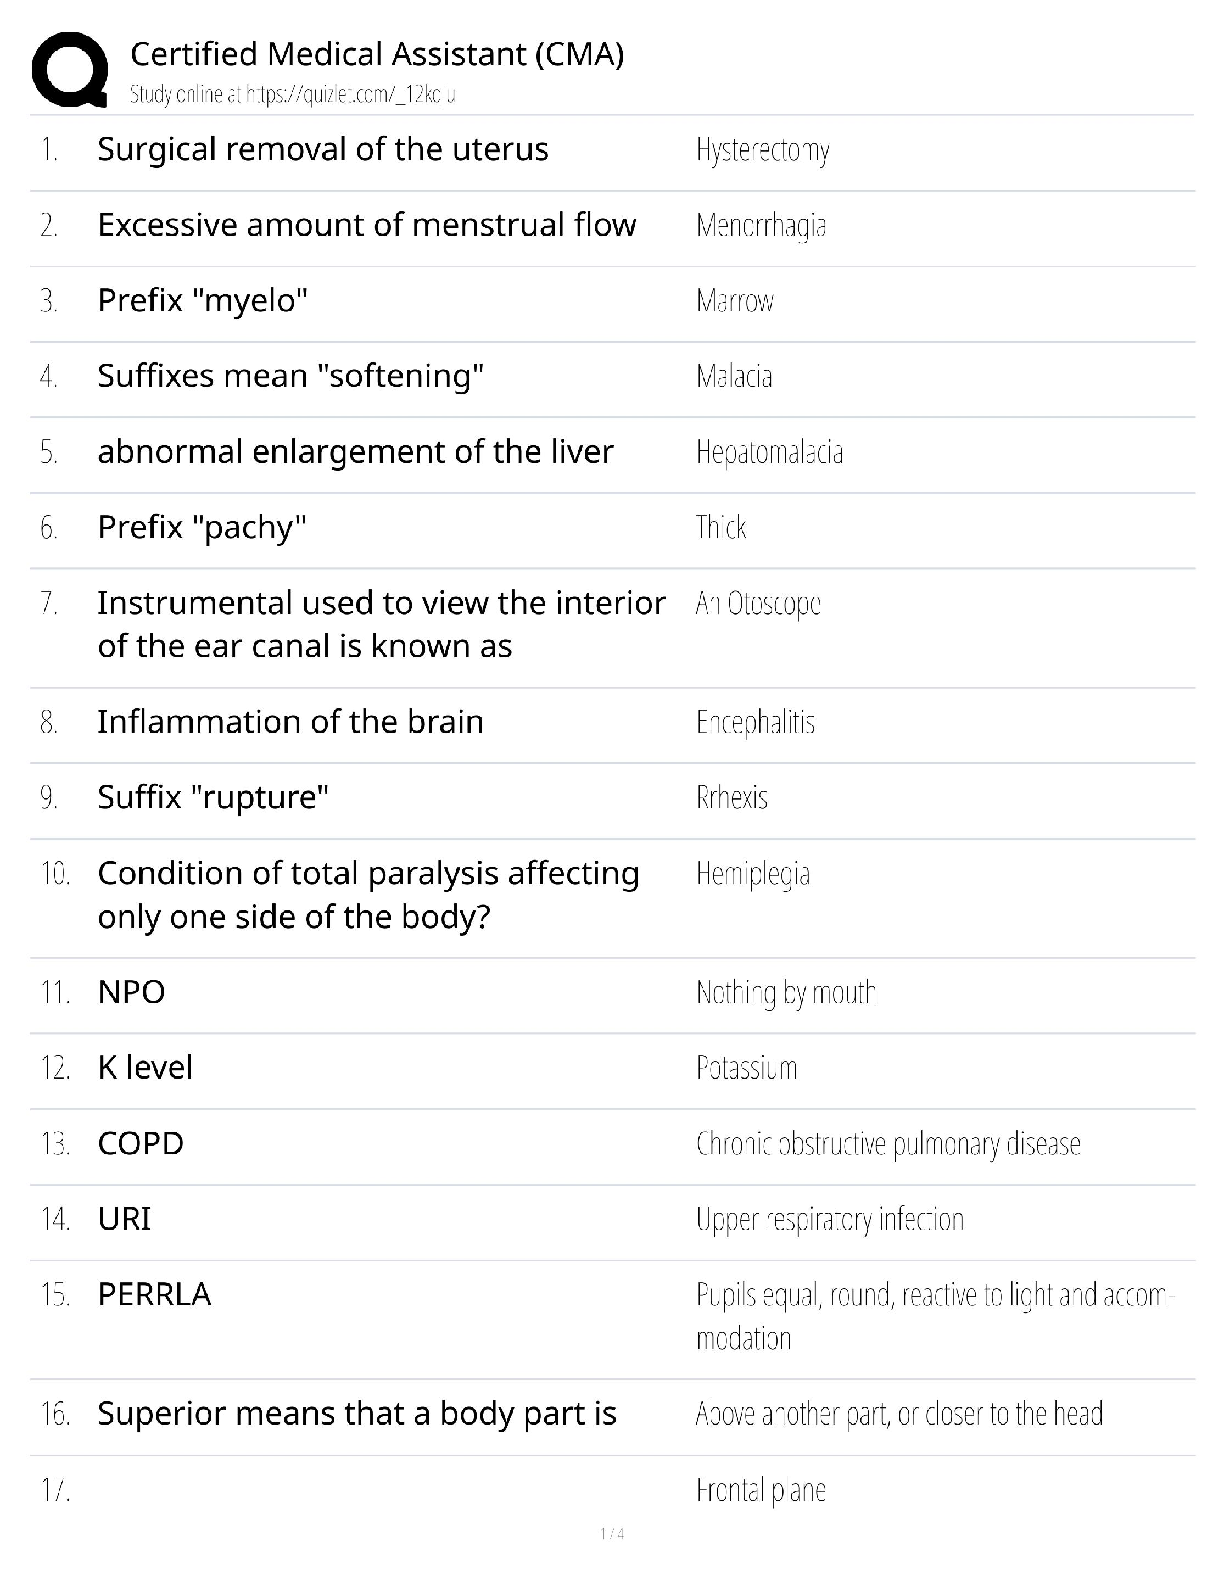Screen dimensions: 1224x1584
Task: Click the answer 'Rhexis'
Action: click(732, 798)
